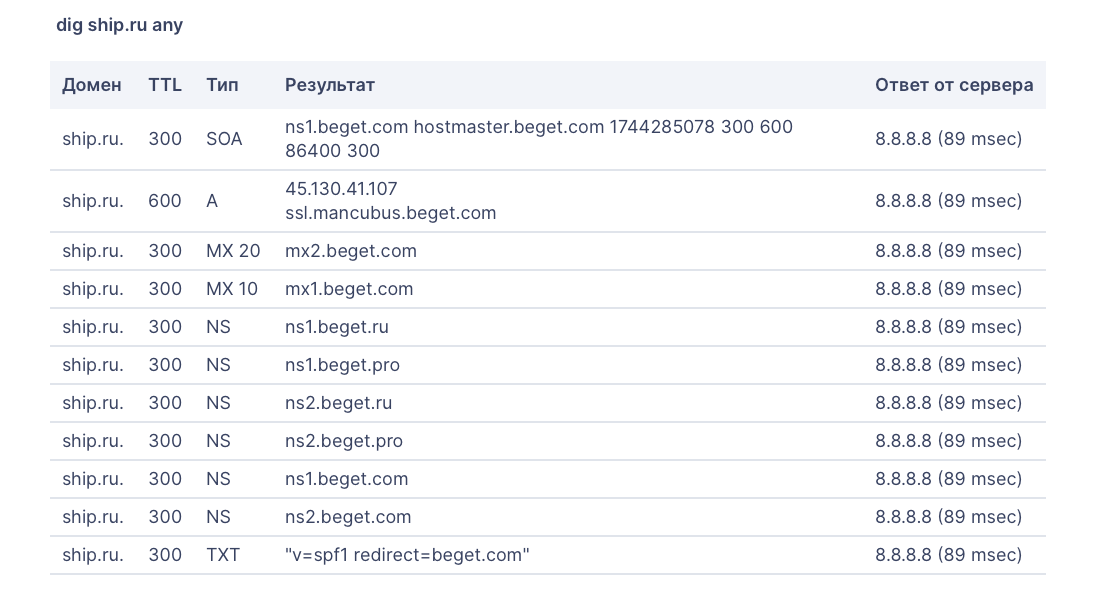The width and height of the screenshot is (1096, 608).
Task: Click the SOA record type cell
Action: tap(224, 139)
